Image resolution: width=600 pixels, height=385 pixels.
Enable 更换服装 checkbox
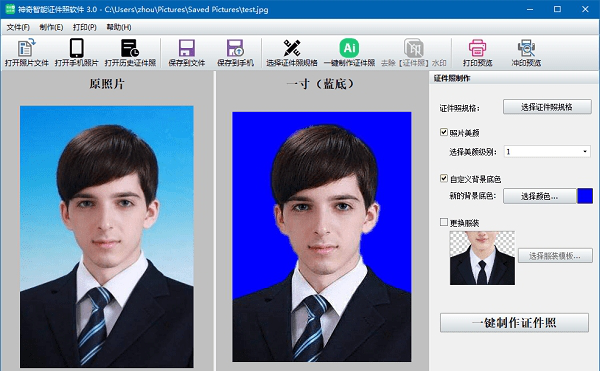444,222
